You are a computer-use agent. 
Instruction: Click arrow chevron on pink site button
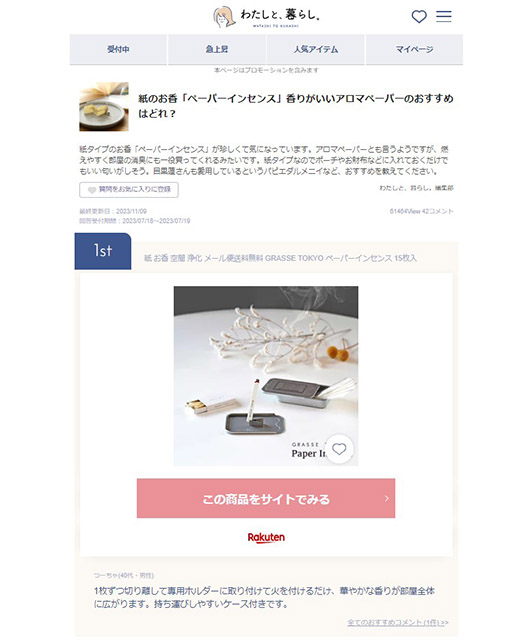(x=386, y=498)
